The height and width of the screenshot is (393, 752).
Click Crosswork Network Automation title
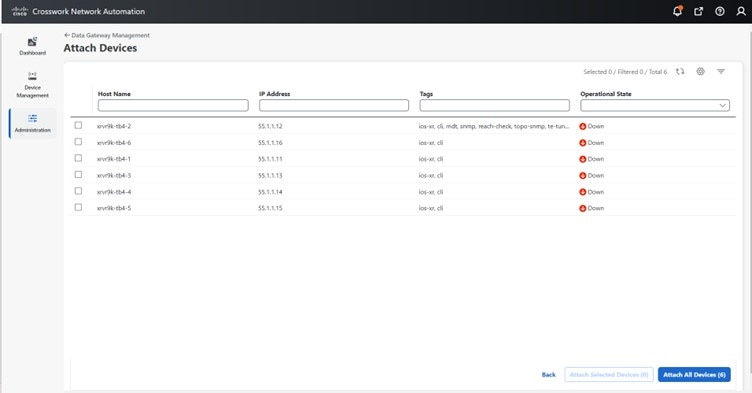pos(89,12)
